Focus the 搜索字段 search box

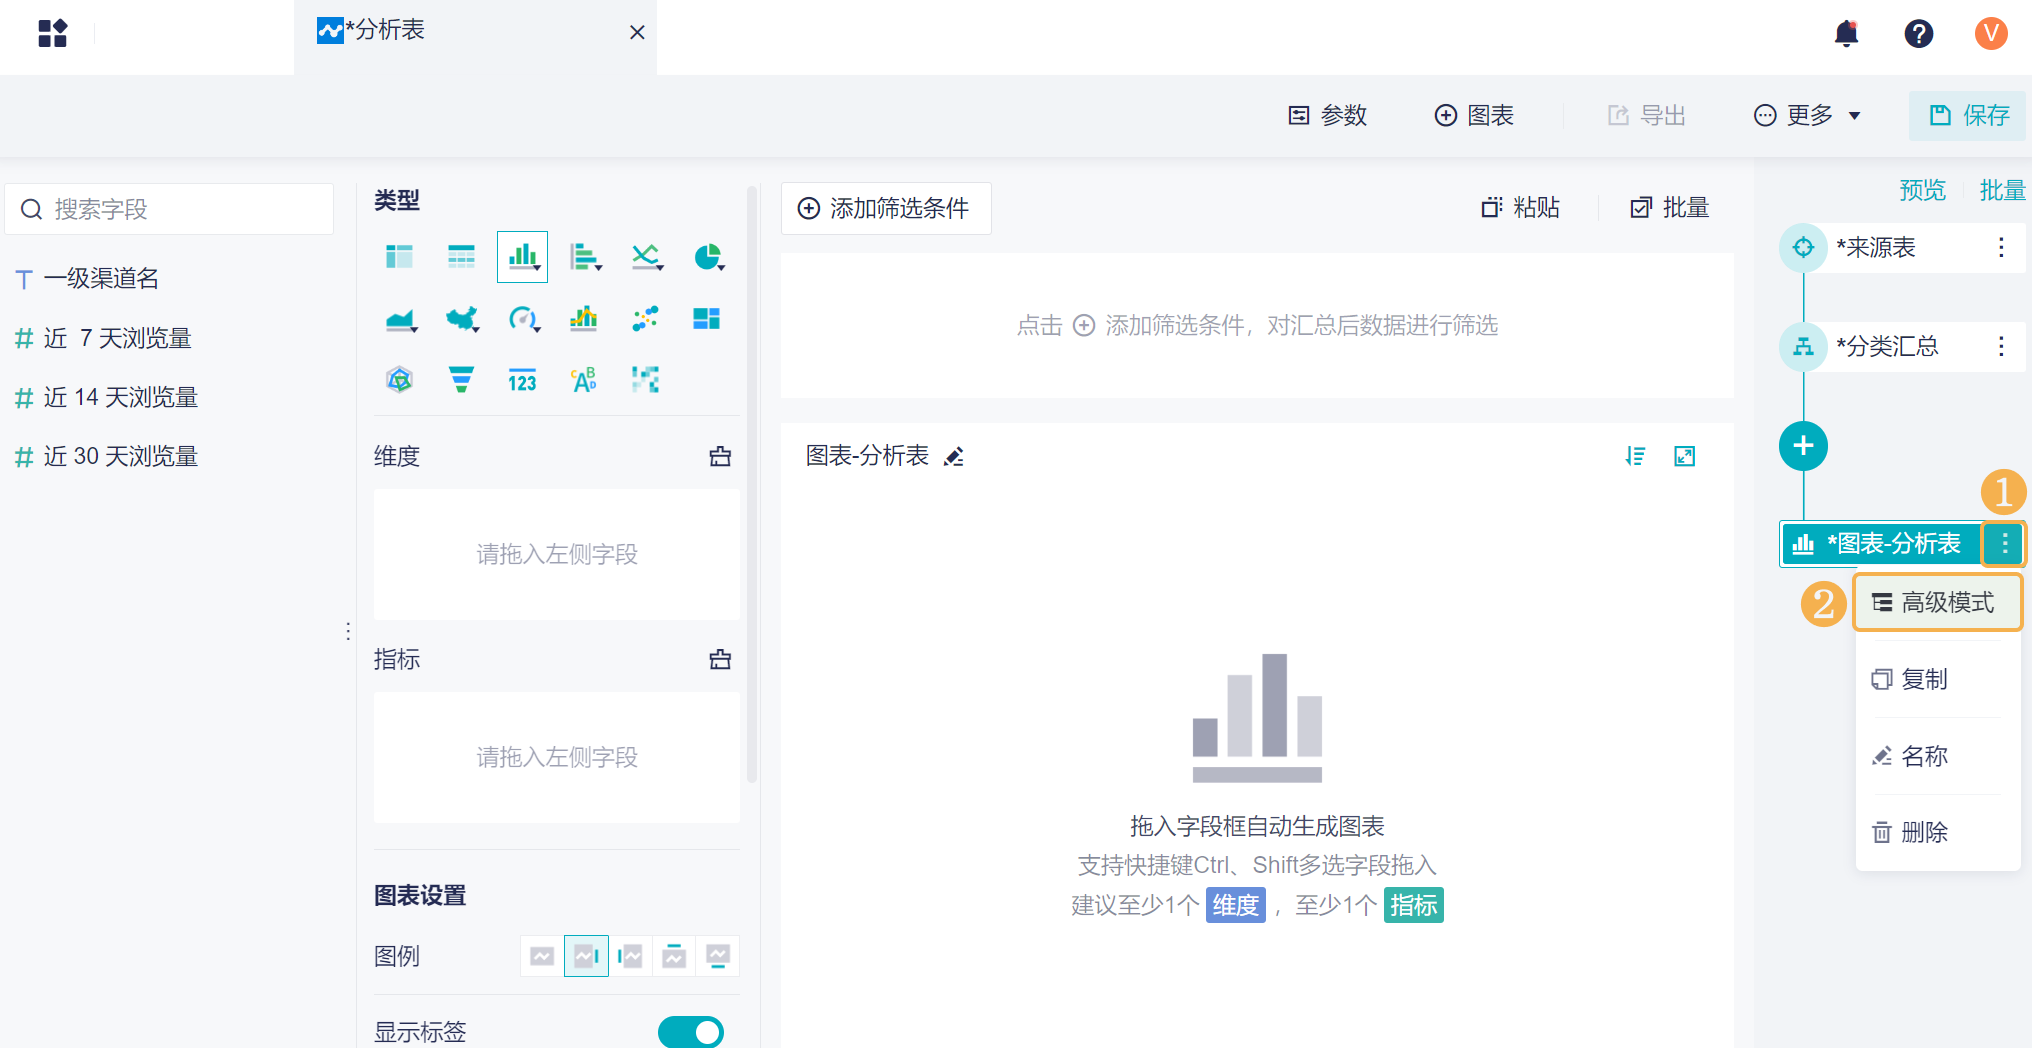[169, 209]
